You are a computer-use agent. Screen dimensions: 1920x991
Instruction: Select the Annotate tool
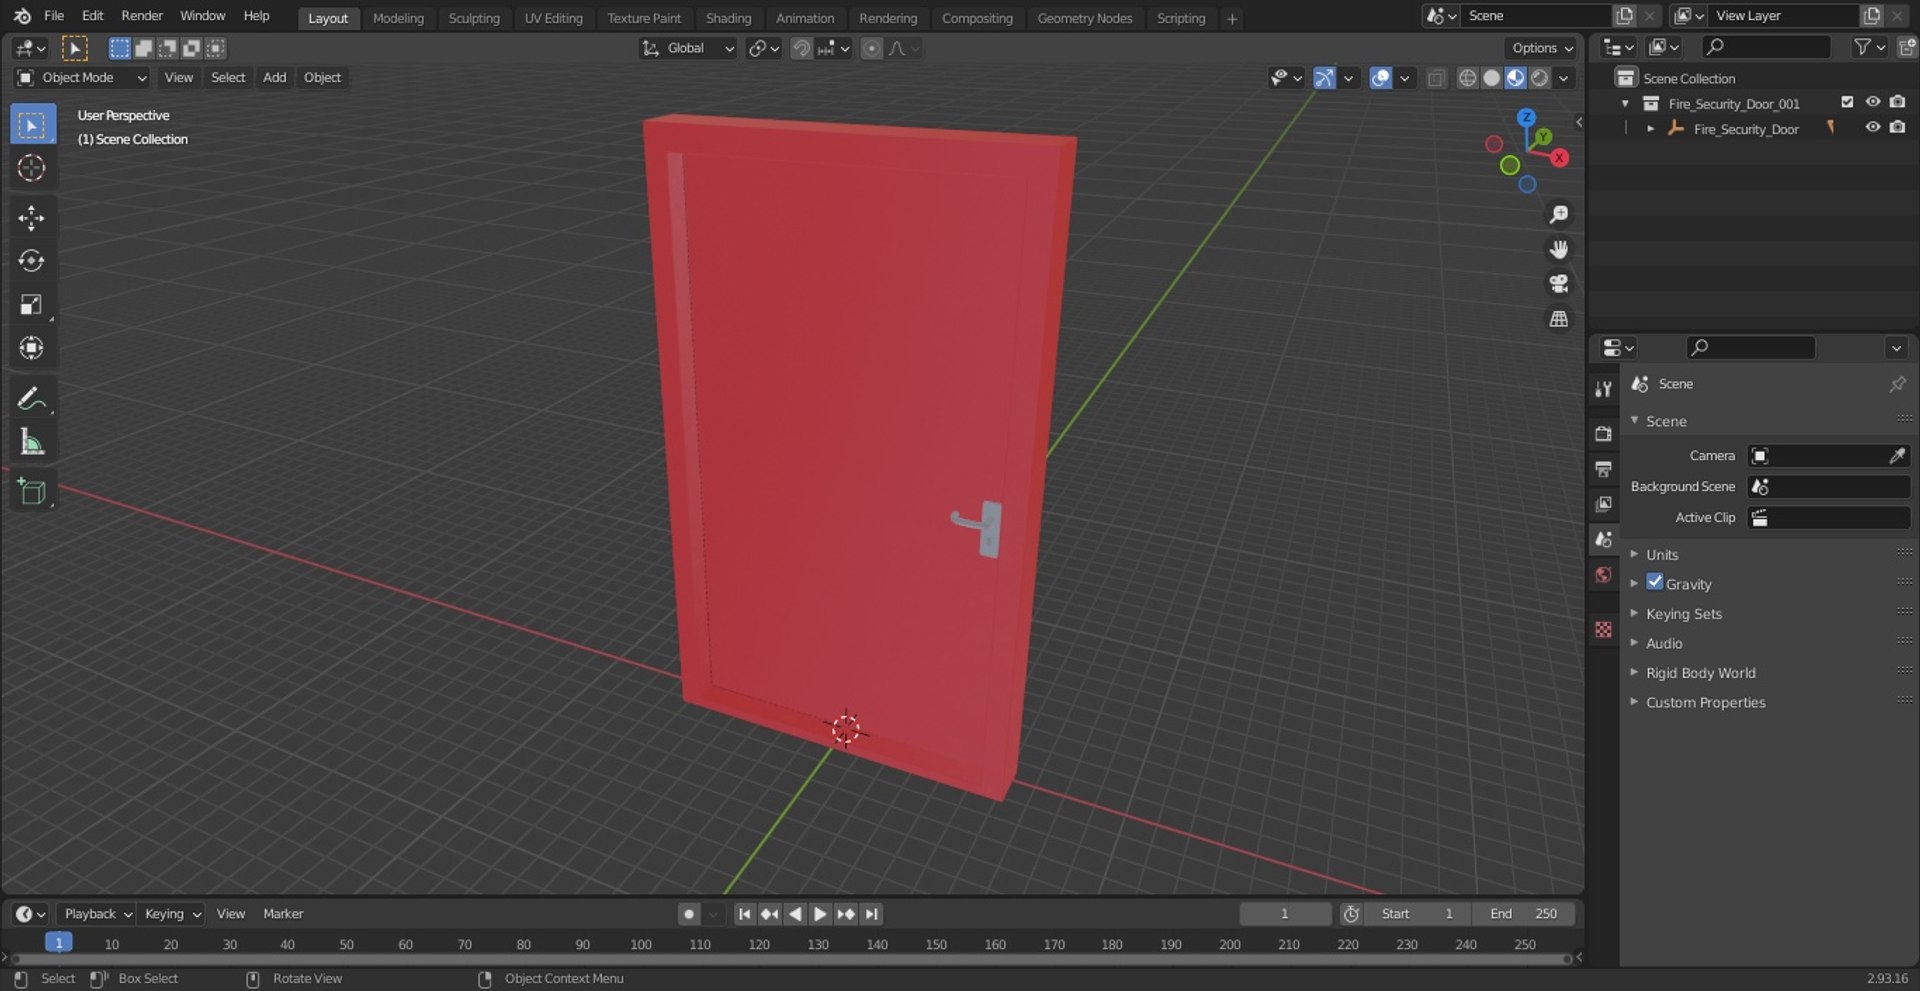tap(32, 399)
